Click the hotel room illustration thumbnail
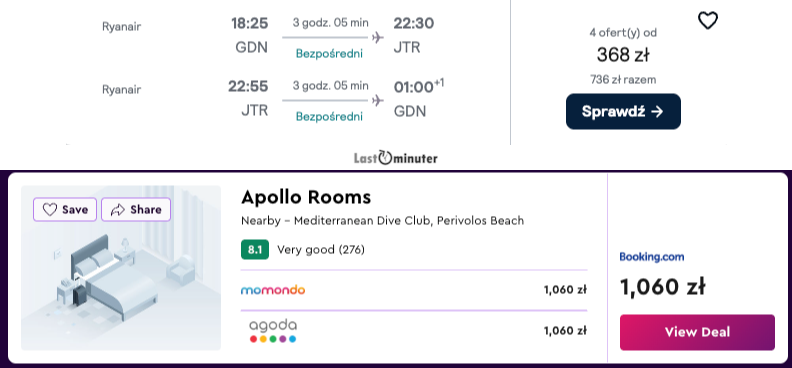This screenshot has width=792, height=368. pyautogui.click(x=121, y=268)
